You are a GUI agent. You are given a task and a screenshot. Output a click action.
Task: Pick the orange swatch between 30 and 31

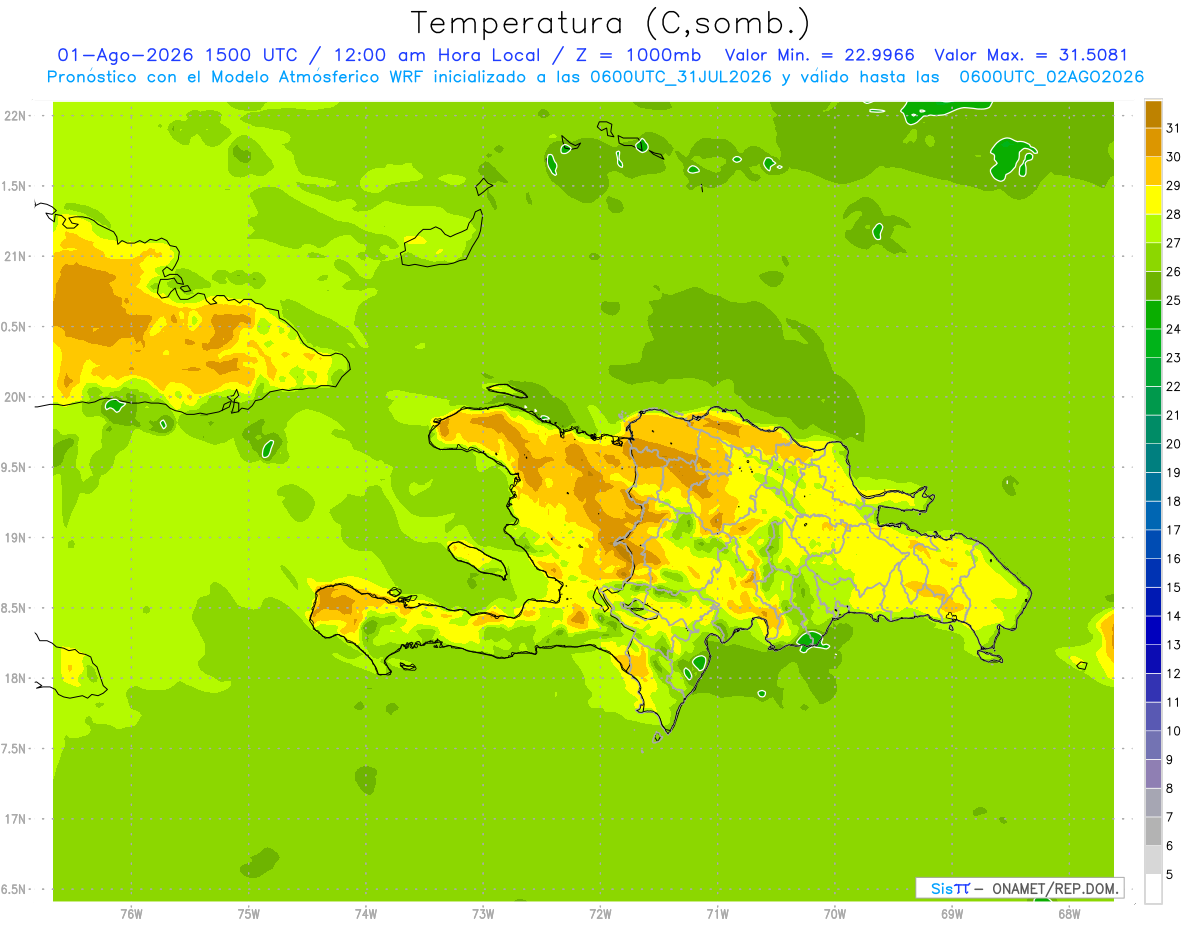tap(1153, 142)
